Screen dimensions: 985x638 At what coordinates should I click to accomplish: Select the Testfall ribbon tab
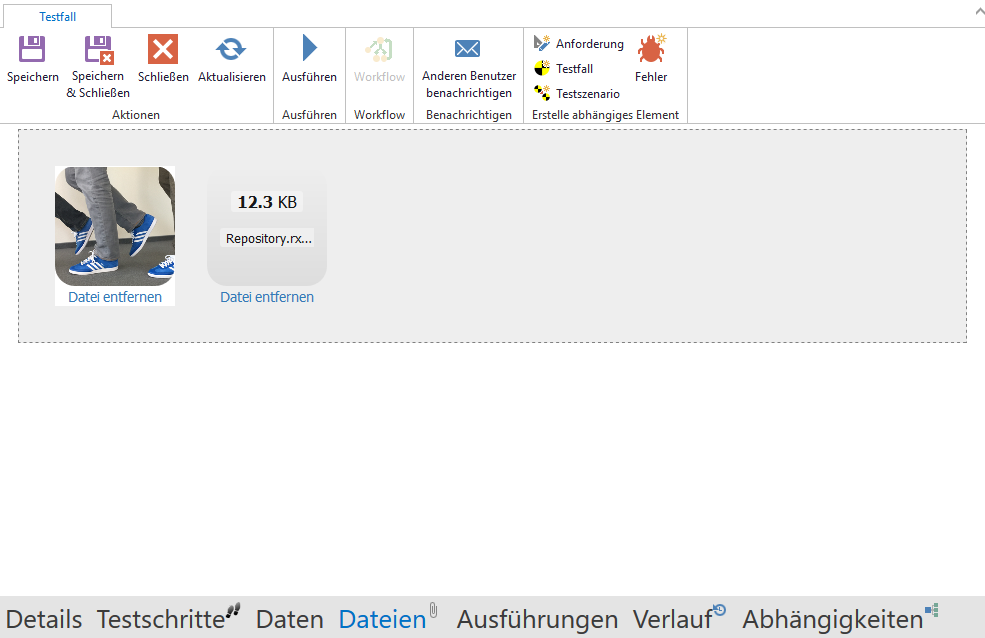pyautogui.click(x=57, y=17)
